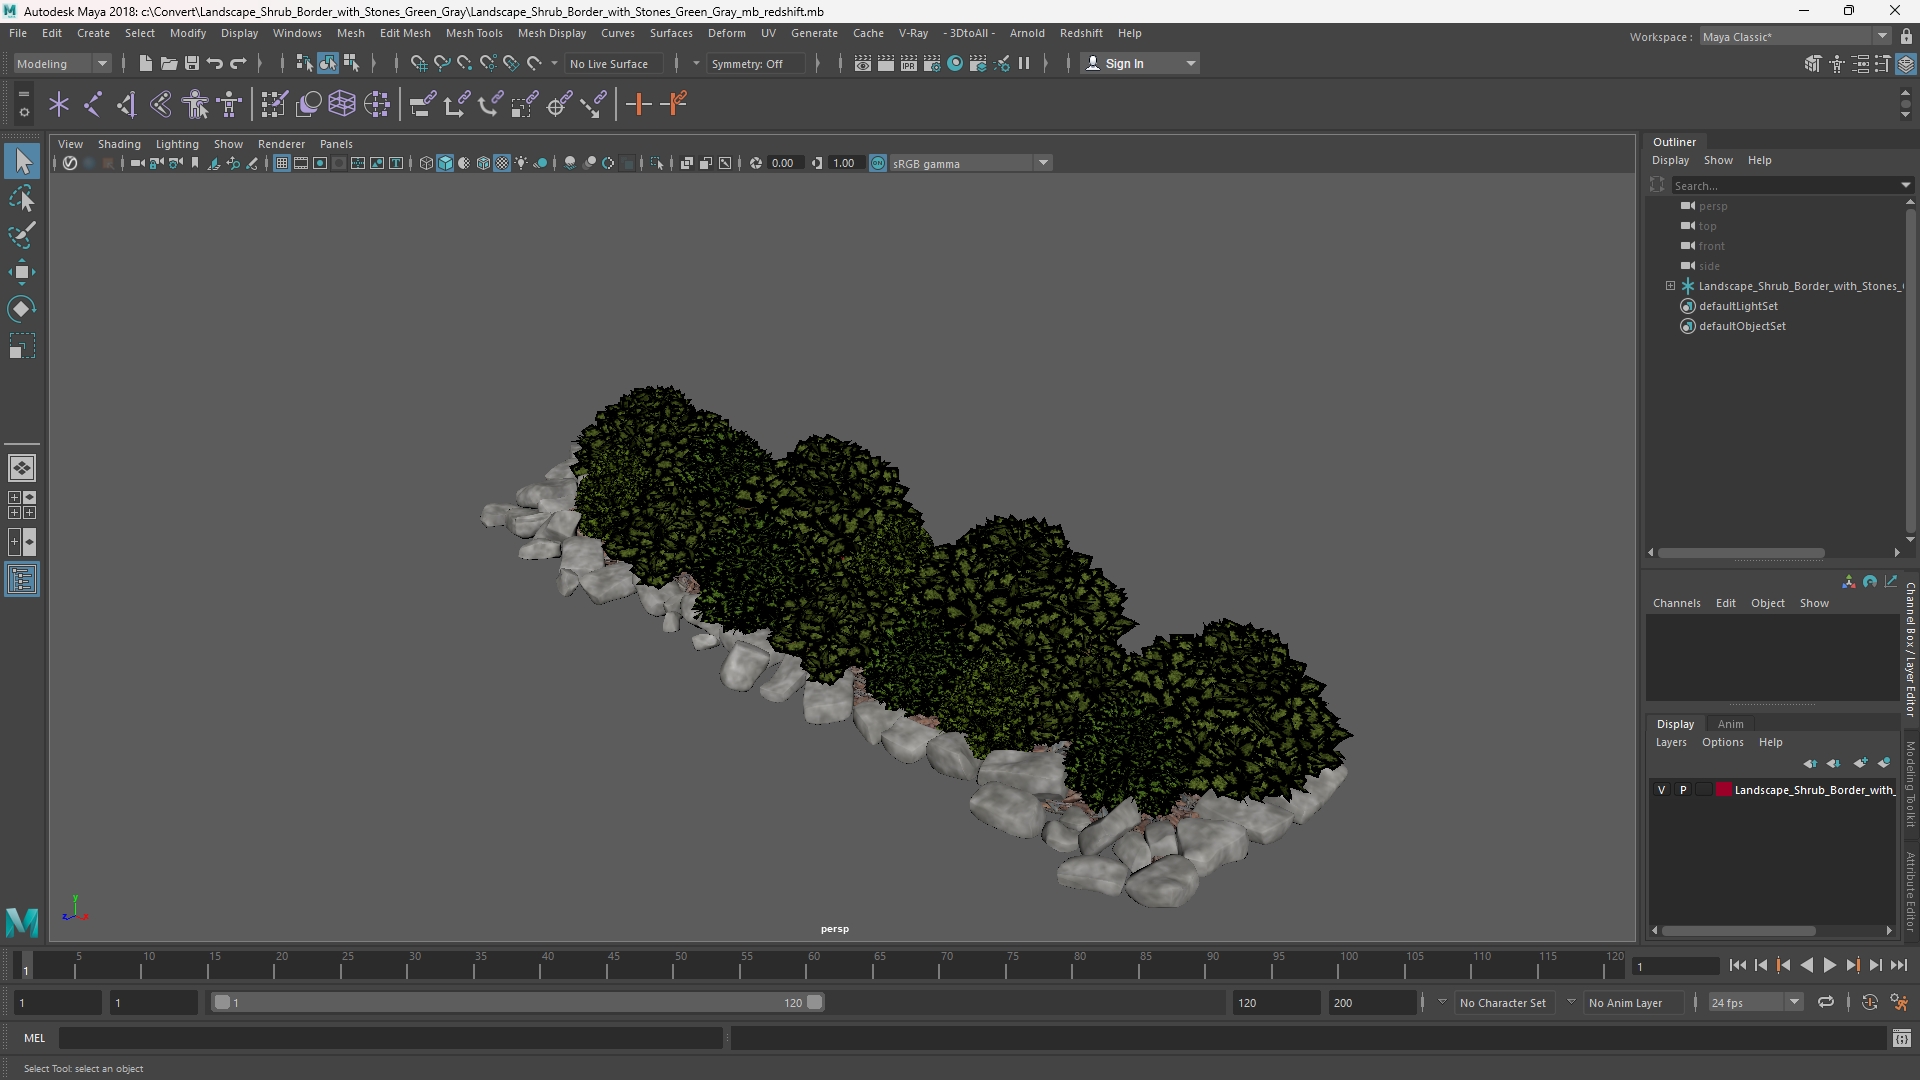Select the Rotate tool in toolbox
1920x1080 pixels.
tap(22, 309)
